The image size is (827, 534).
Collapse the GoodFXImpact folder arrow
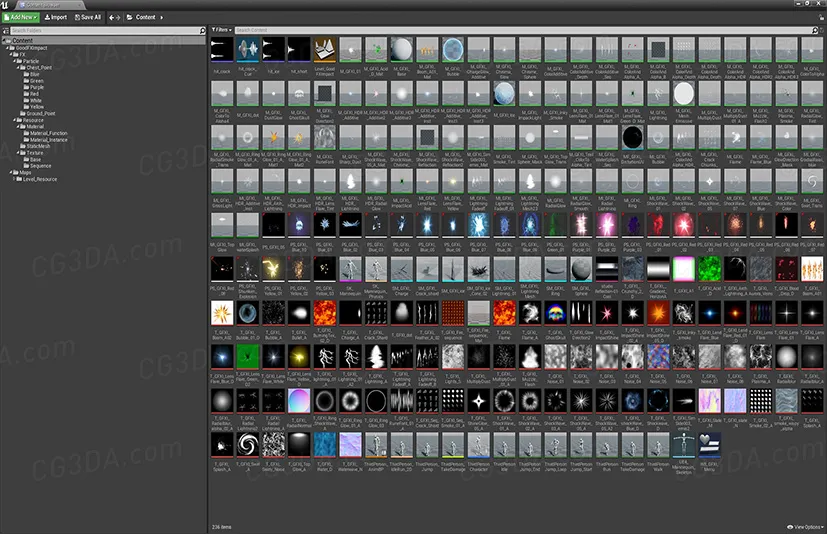8,48
